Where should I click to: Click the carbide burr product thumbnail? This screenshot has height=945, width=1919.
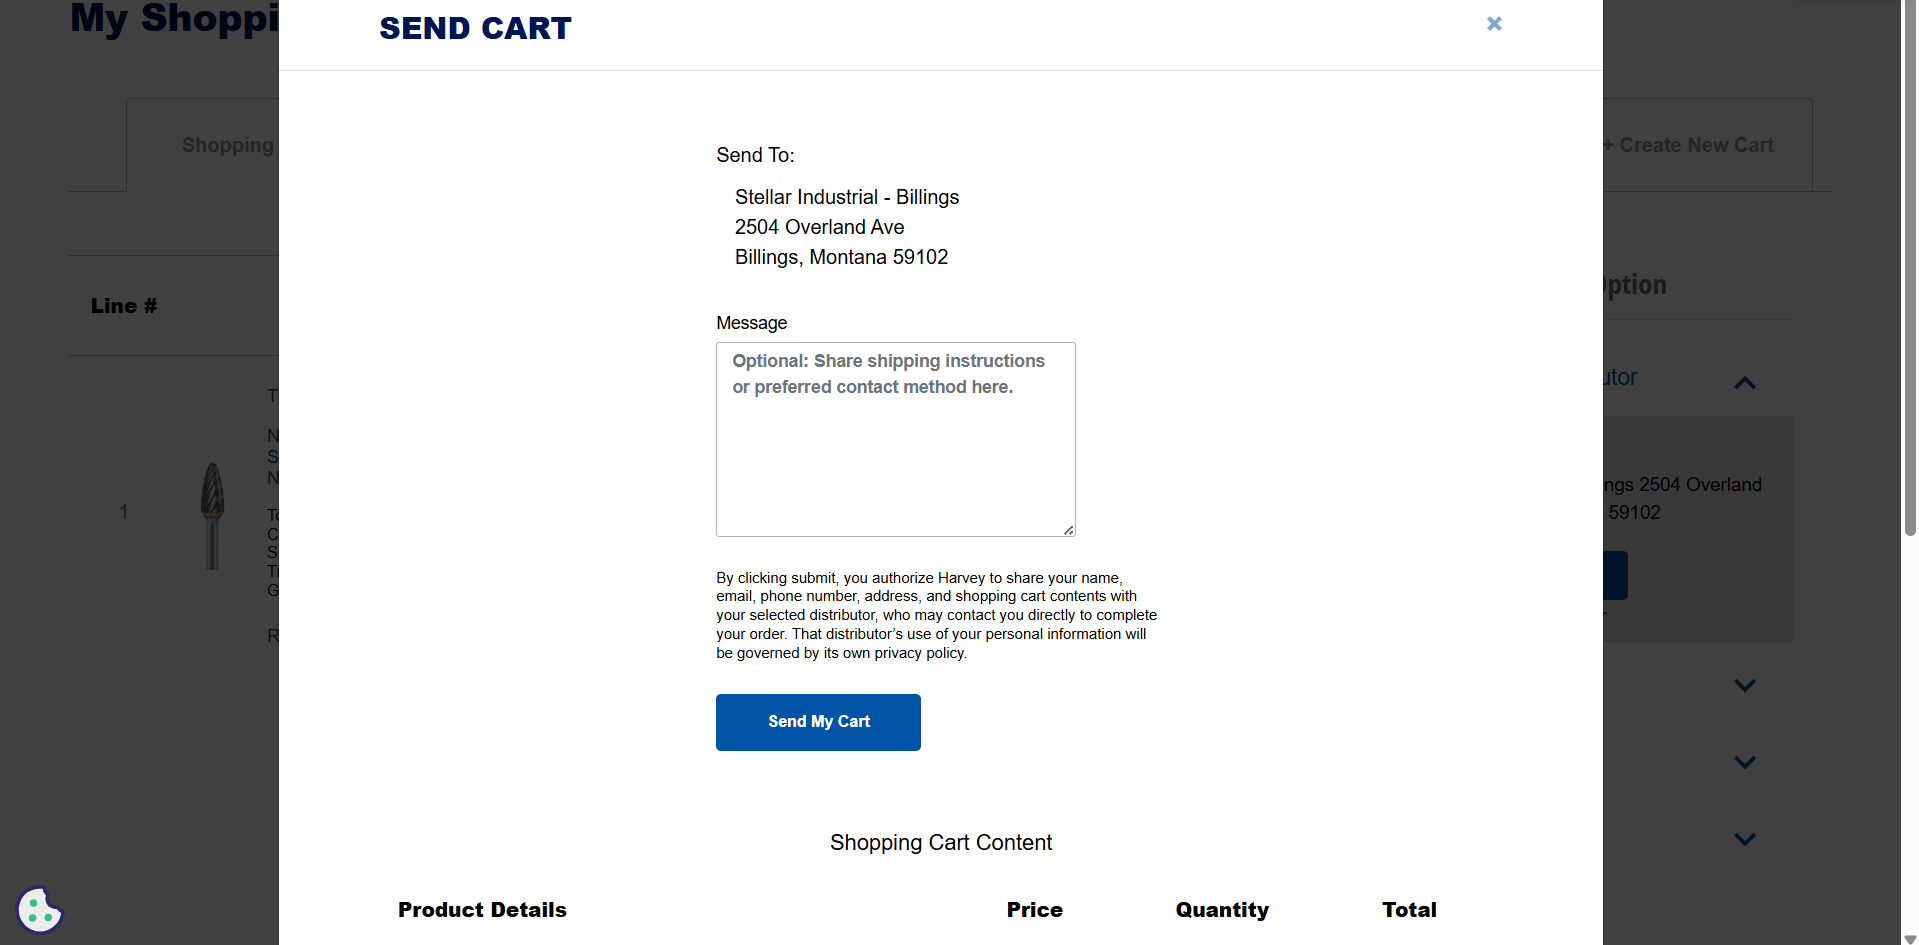pyautogui.click(x=212, y=514)
